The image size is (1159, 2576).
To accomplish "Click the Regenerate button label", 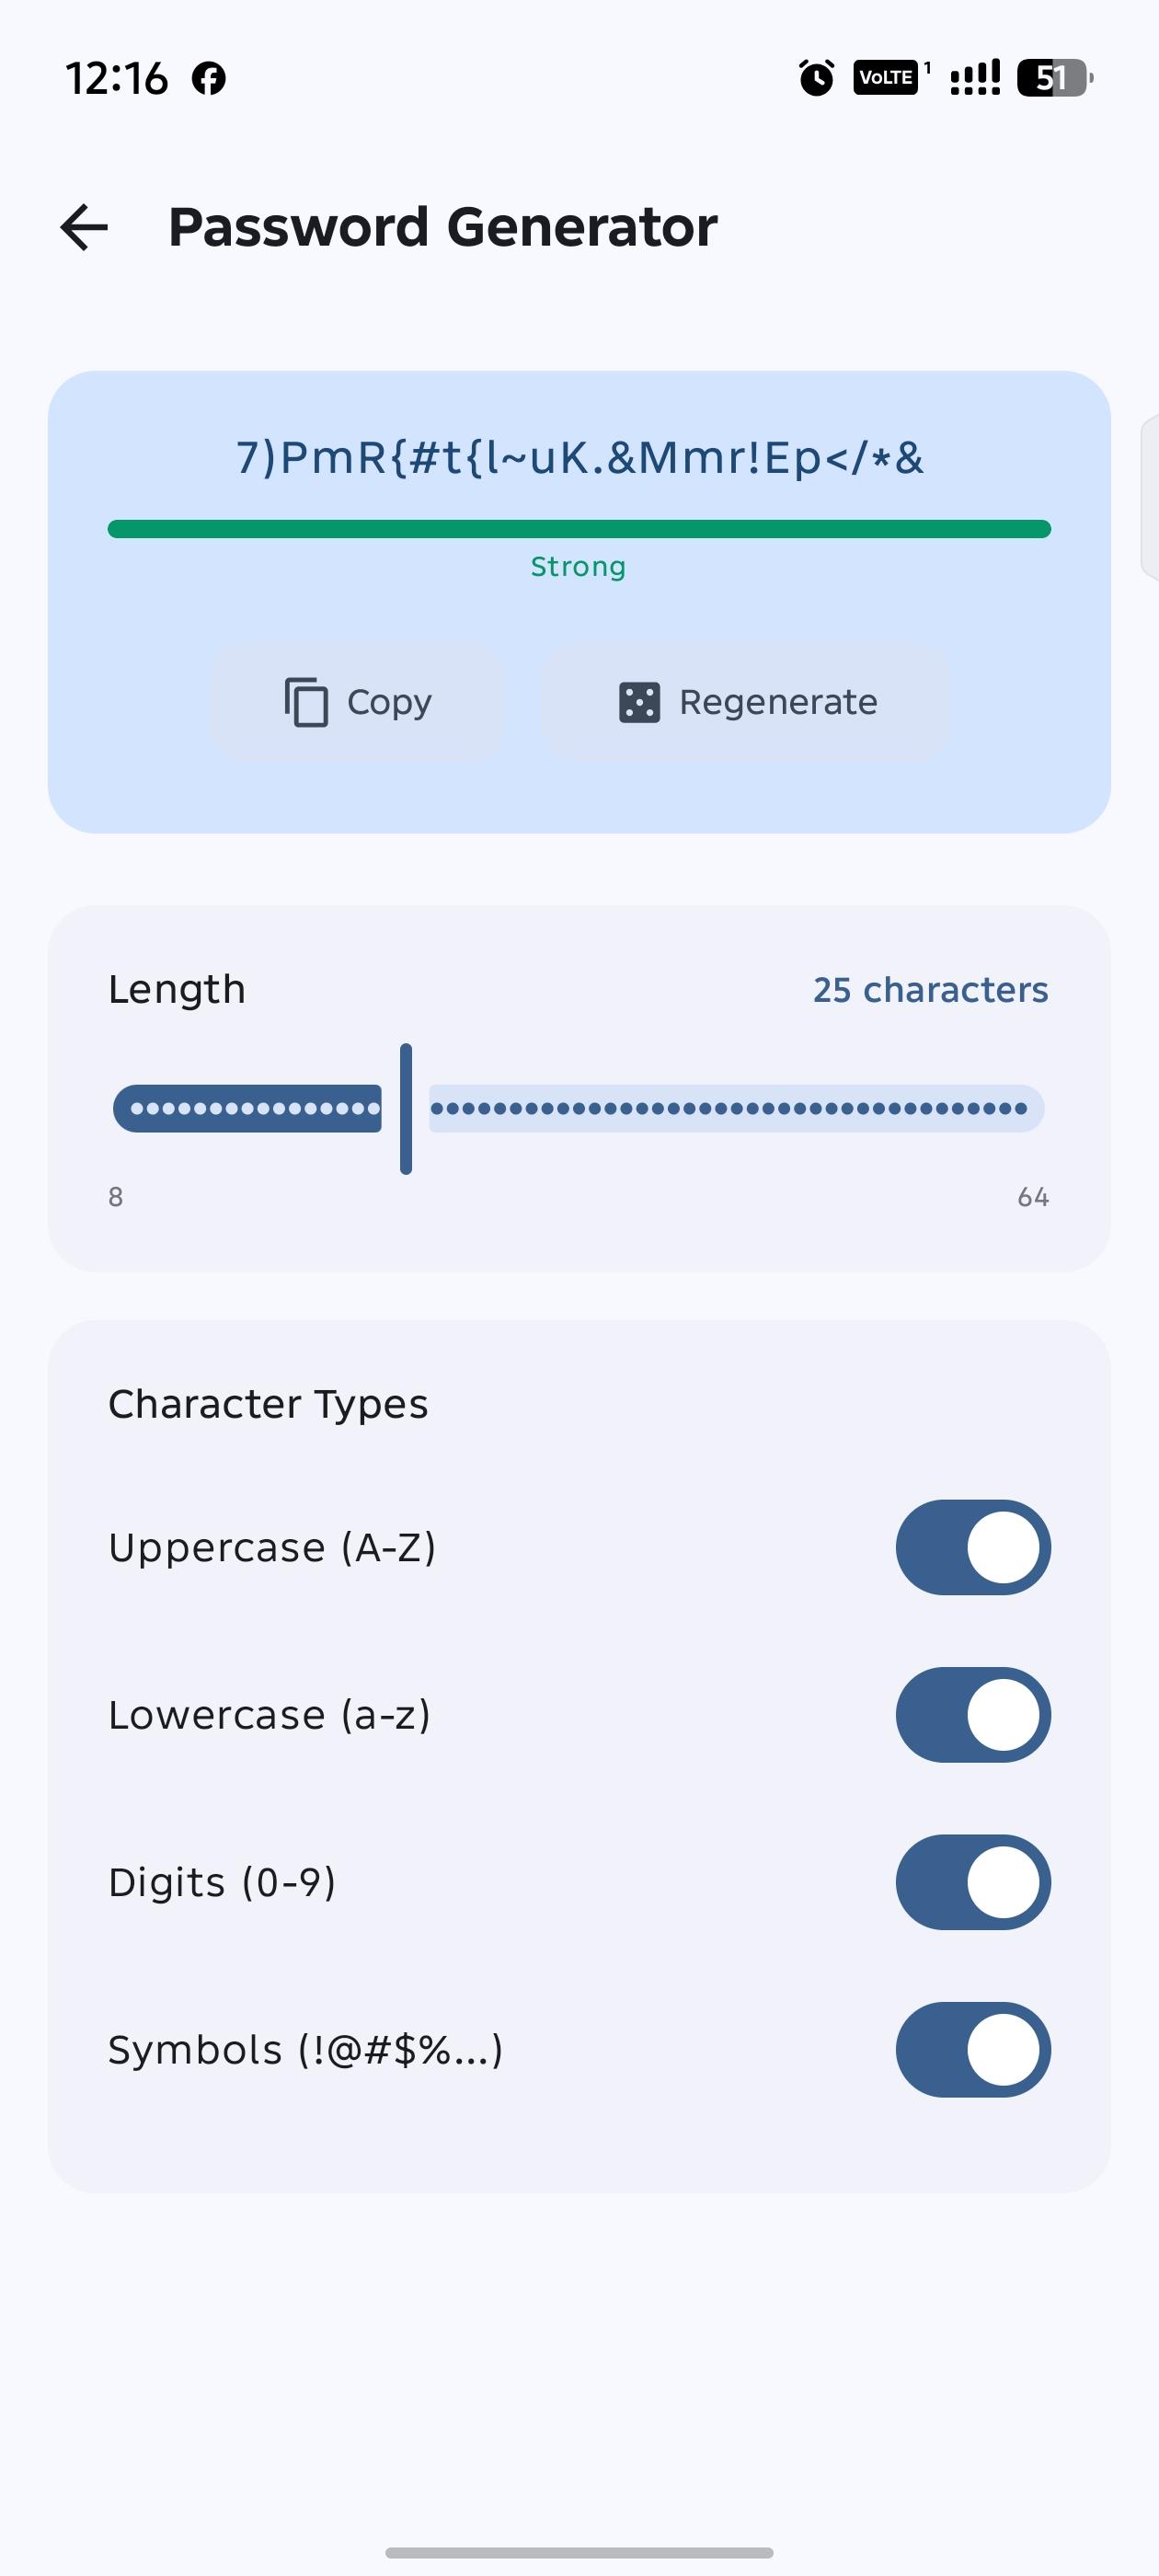I will tap(778, 702).
